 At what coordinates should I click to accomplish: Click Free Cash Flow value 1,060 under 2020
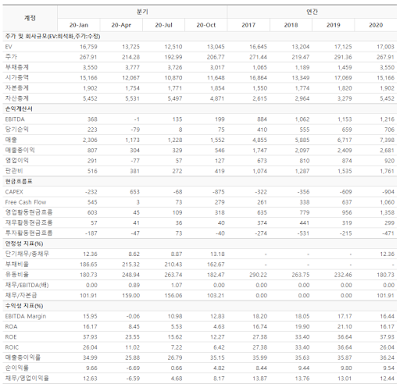(387, 202)
